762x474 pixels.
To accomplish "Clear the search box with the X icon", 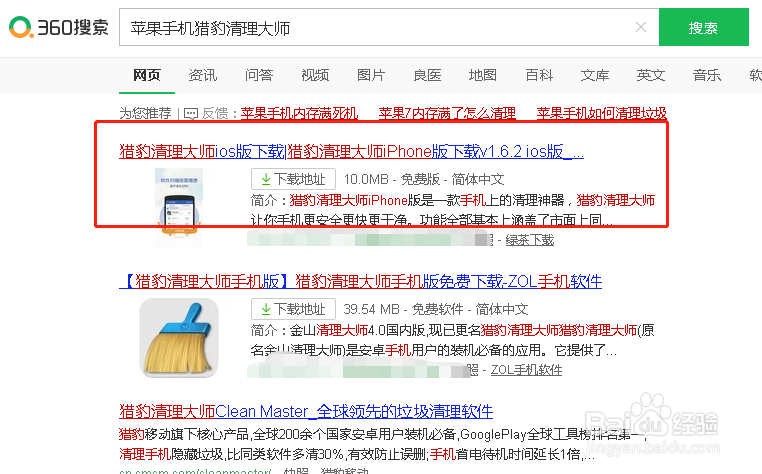I will click(641, 27).
